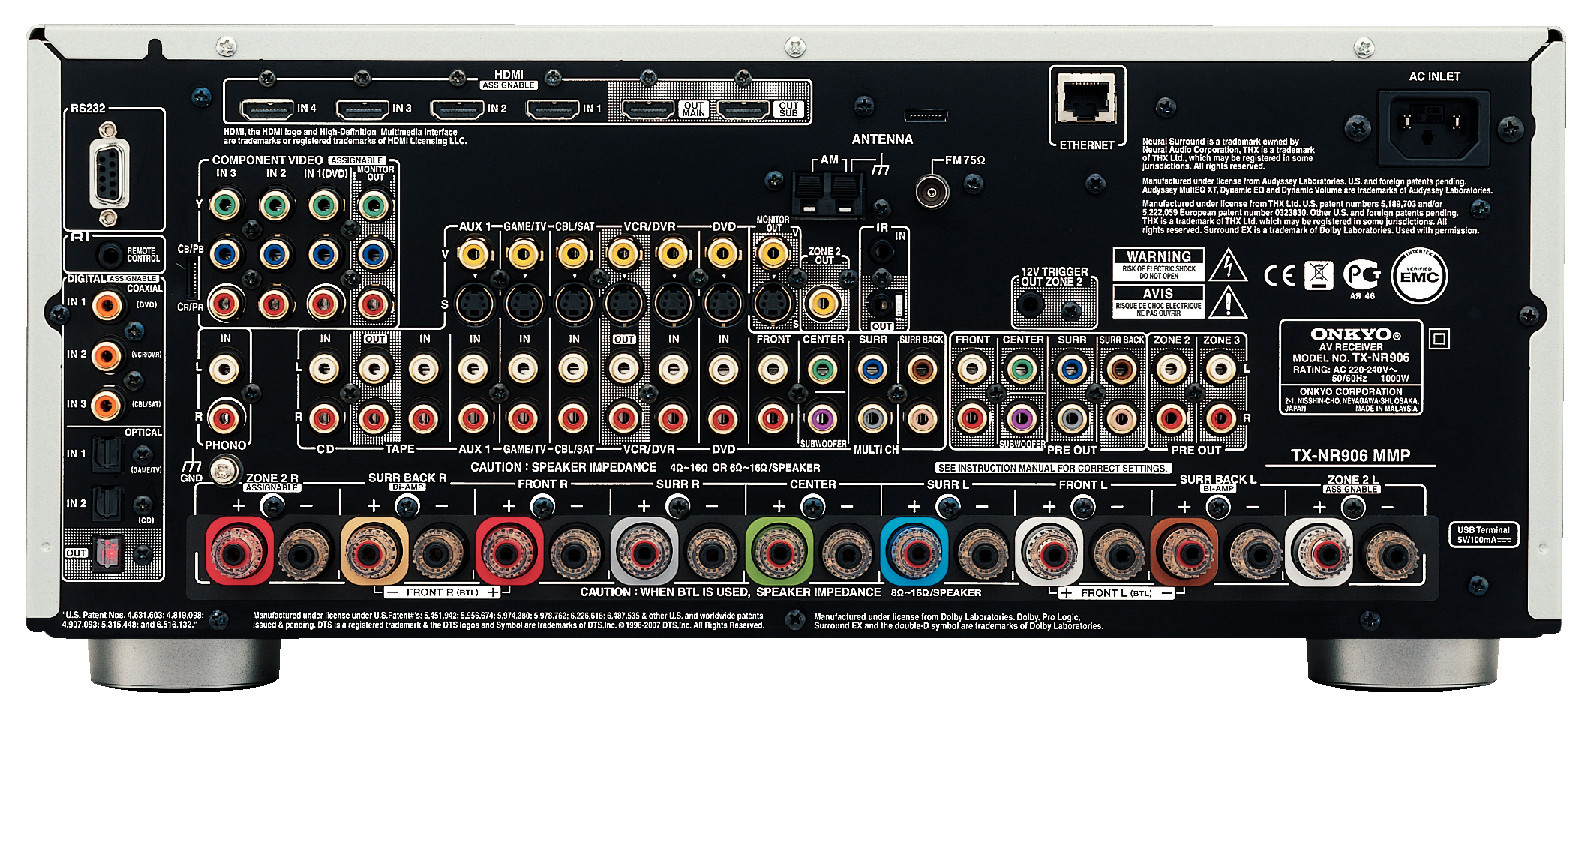Click the IR IN jack
This screenshot has width=1592, height=867.
point(881,250)
